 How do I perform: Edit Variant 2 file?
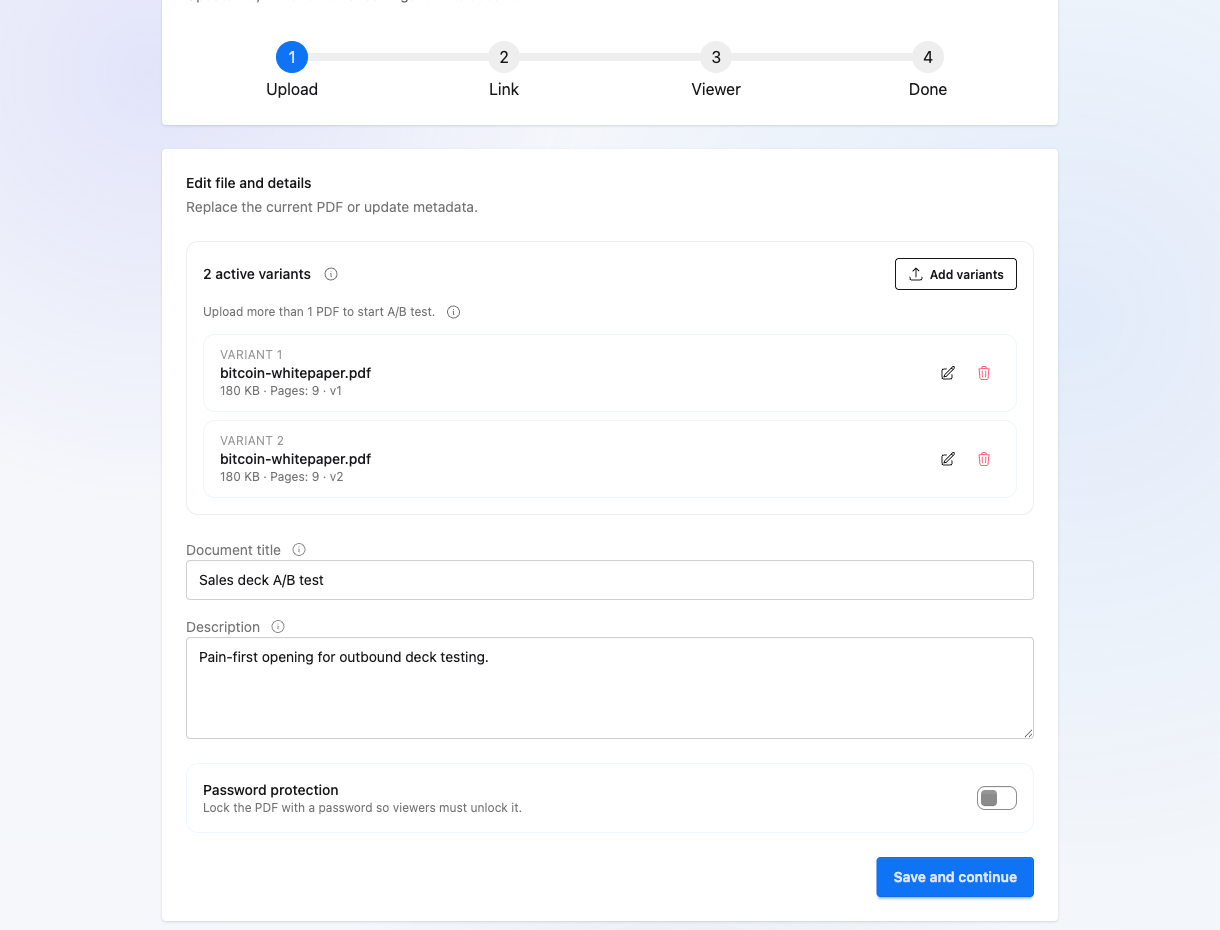tap(948, 459)
